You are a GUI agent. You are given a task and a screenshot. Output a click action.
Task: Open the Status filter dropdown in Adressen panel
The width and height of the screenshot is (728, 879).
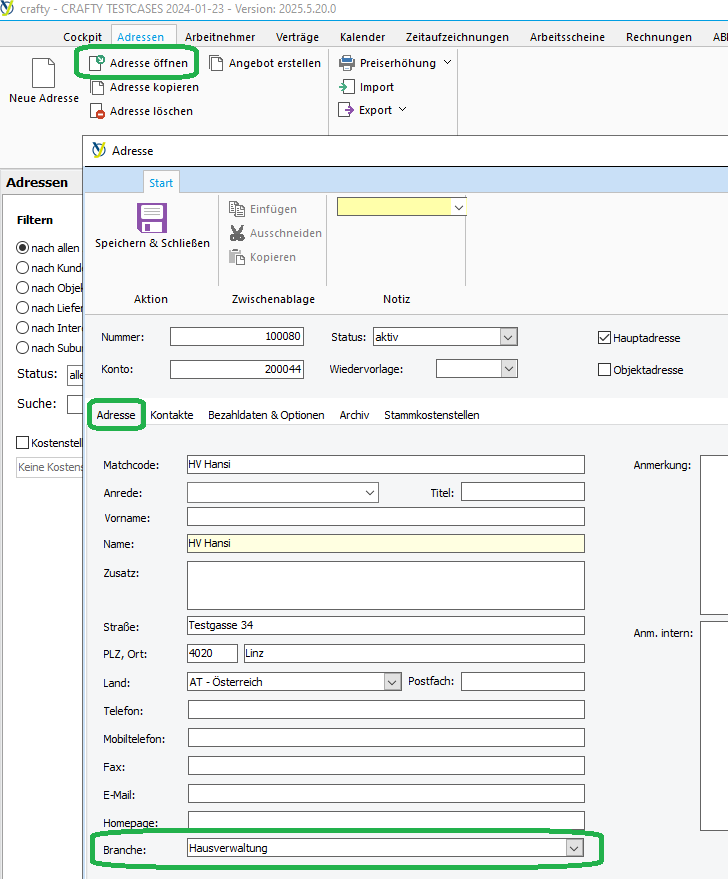pos(75,374)
